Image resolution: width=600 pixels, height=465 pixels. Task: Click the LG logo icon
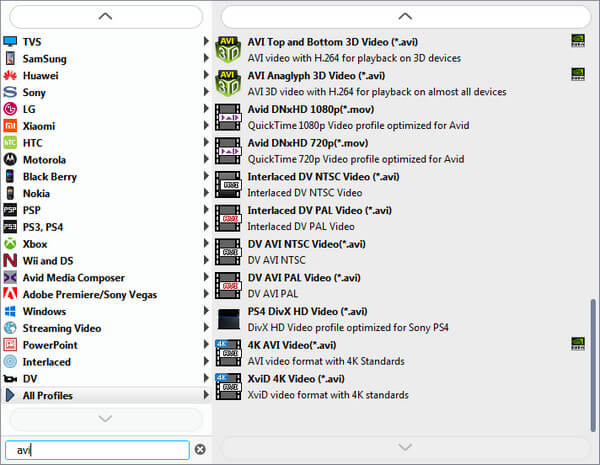click(x=10, y=109)
